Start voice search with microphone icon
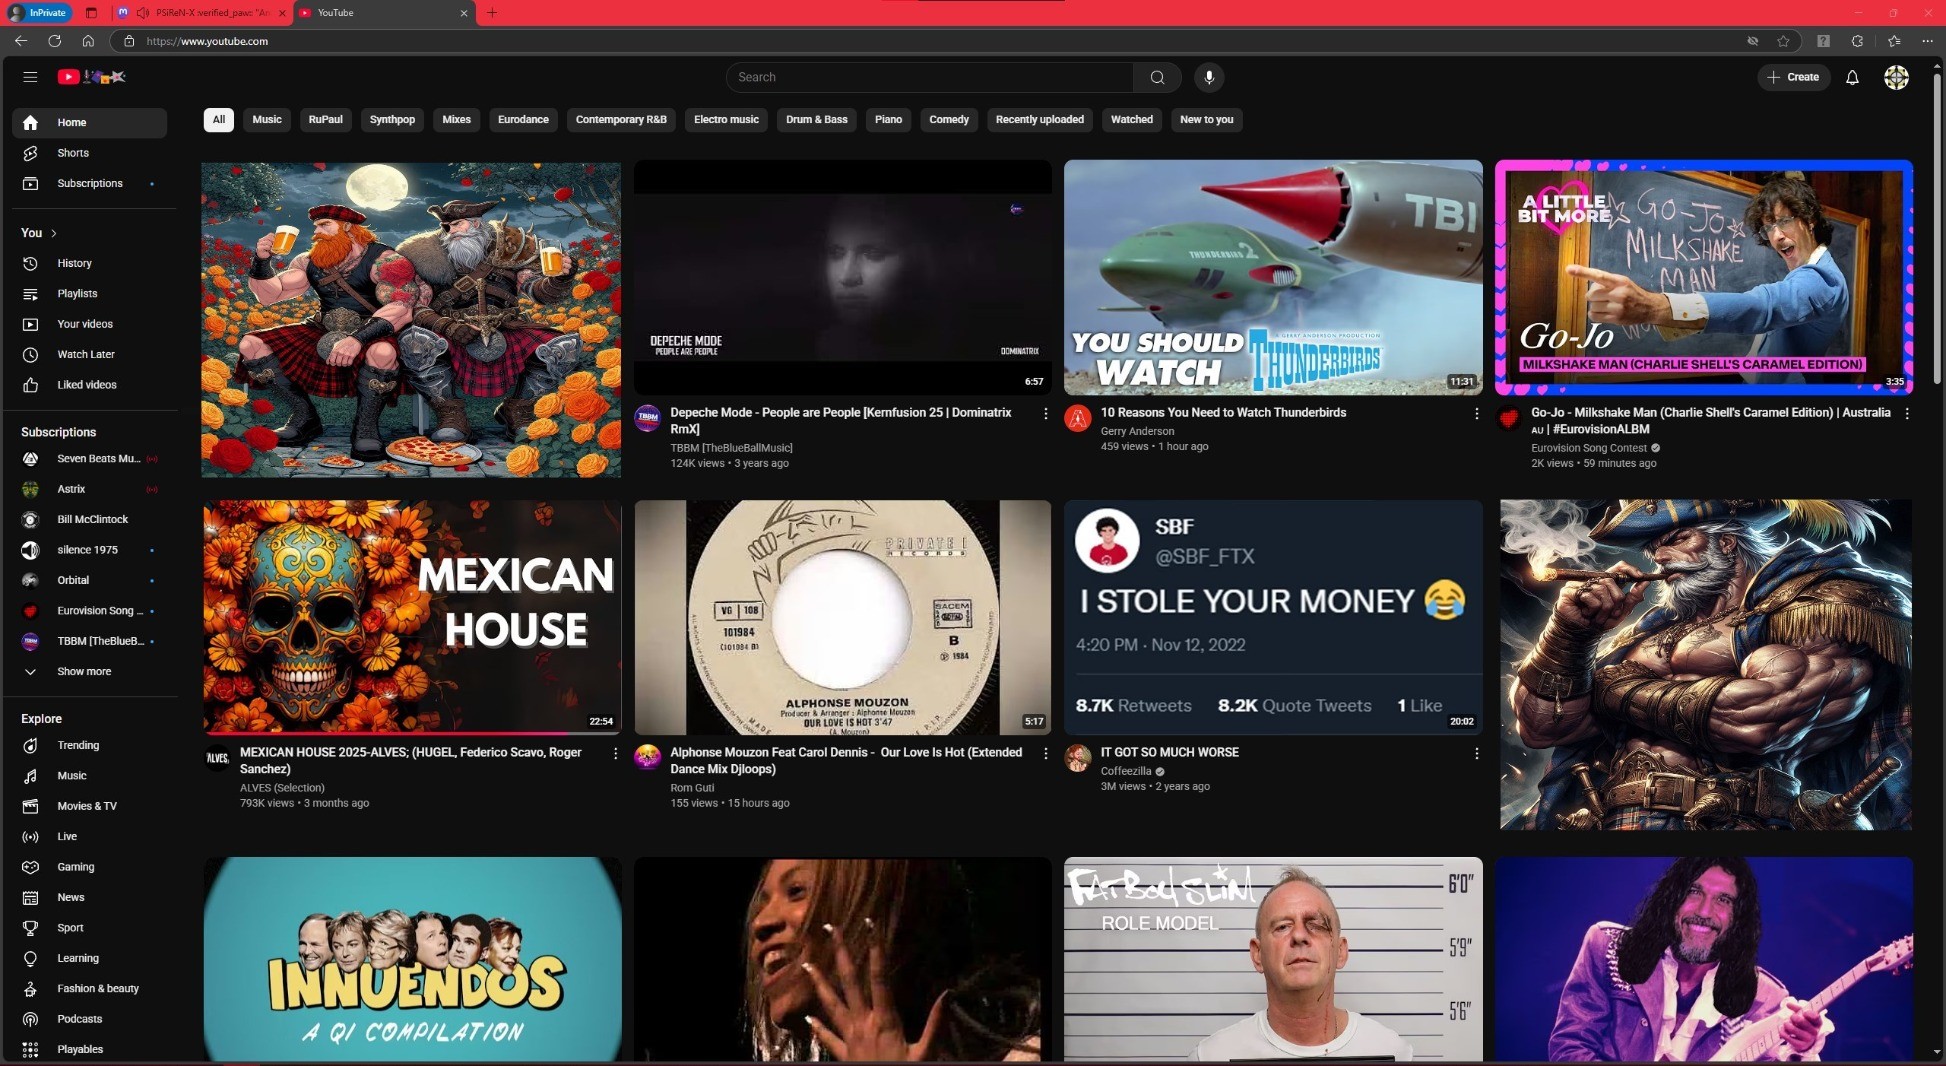Image resolution: width=1946 pixels, height=1066 pixels. [1209, 77]
